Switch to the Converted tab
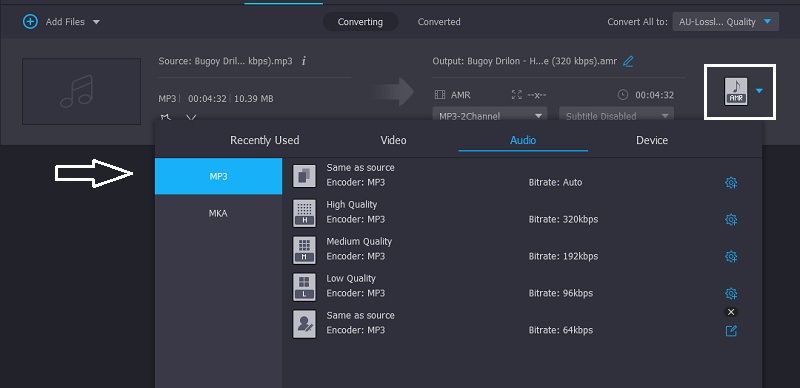Image resolution: width=800 pixels, height=388 pixels. (x=439, y=22)
